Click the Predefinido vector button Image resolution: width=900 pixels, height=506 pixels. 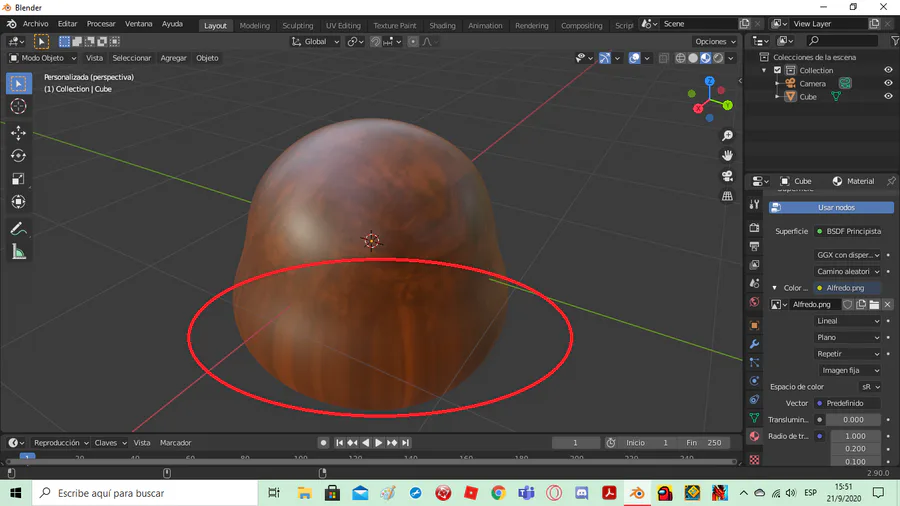point(848,403)
